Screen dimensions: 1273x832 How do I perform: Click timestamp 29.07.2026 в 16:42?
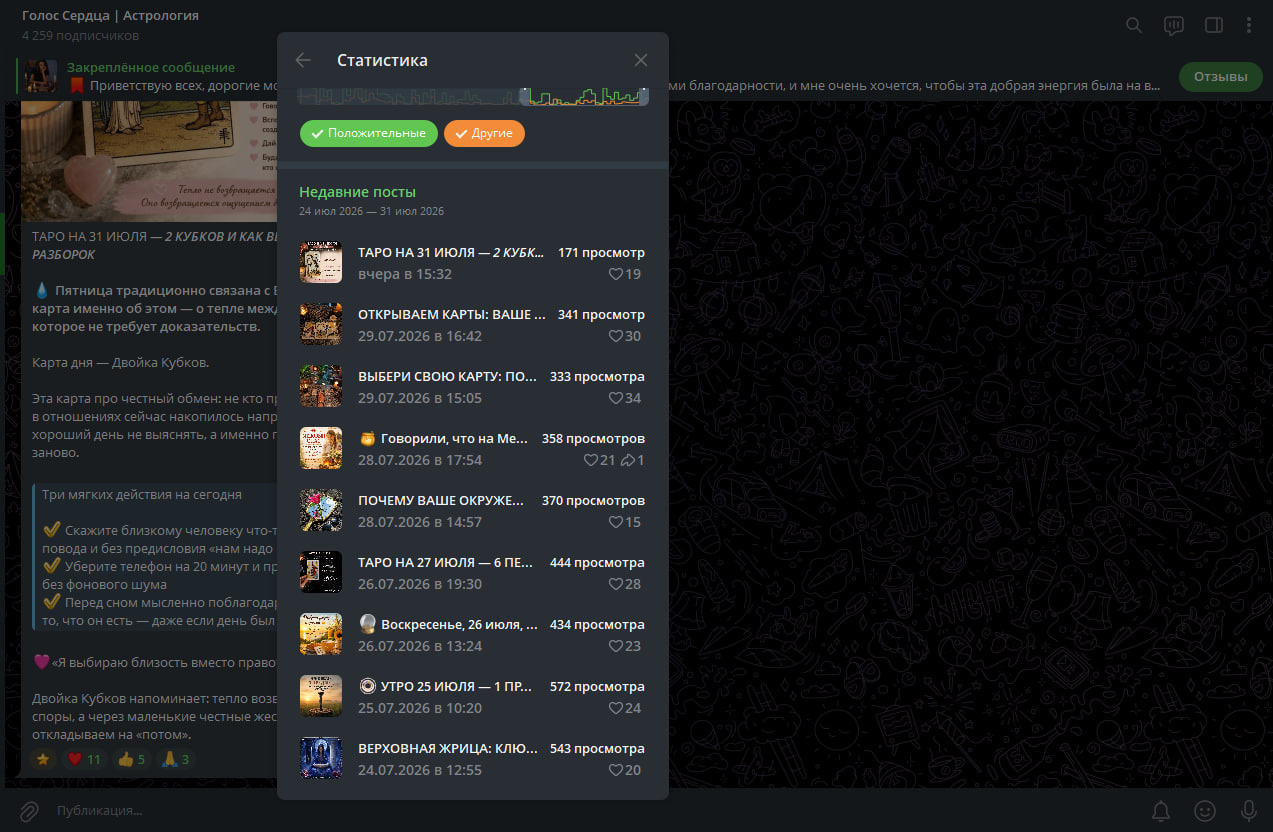(x=420, y=336)
